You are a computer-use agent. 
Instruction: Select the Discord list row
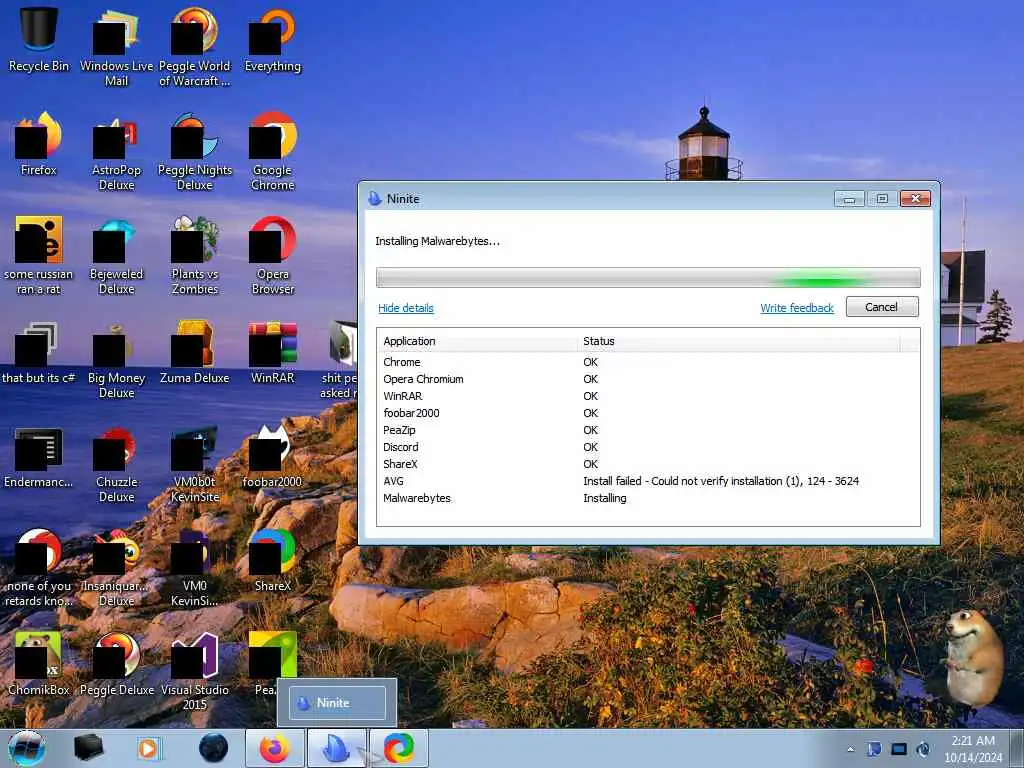pyautogui.click(x=648, y=447)
